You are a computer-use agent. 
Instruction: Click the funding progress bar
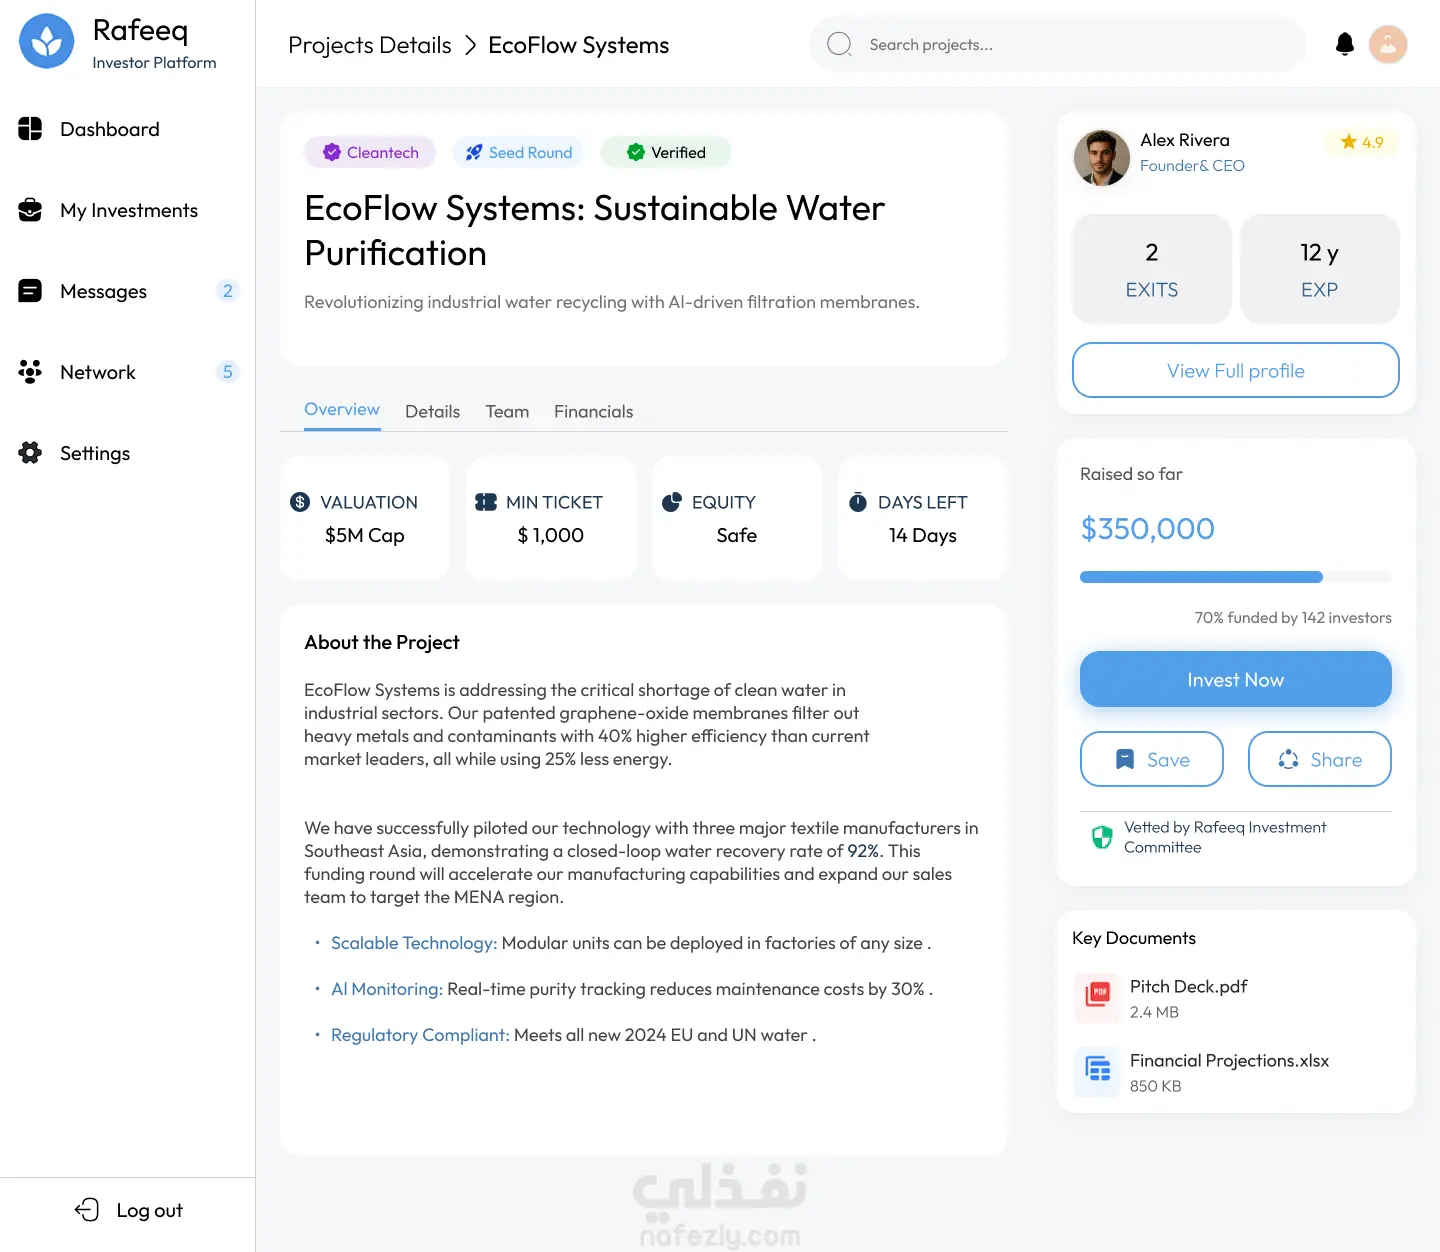click(x=1235, y=577)
